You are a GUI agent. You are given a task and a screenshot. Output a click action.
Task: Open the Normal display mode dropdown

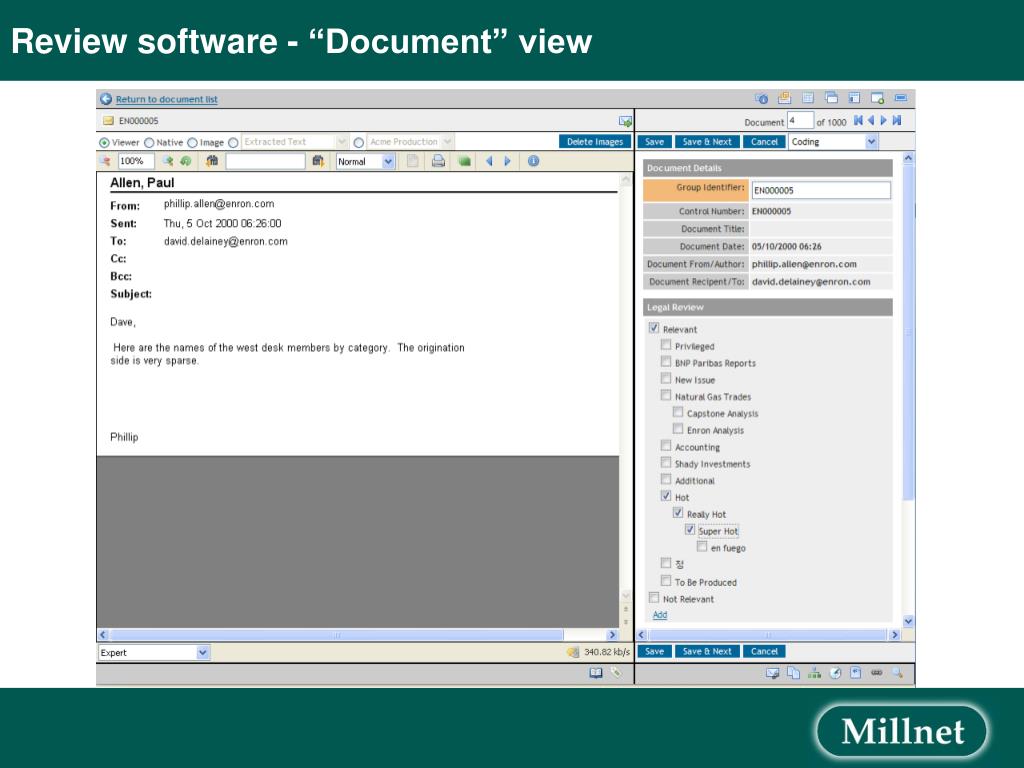[388, 161]
